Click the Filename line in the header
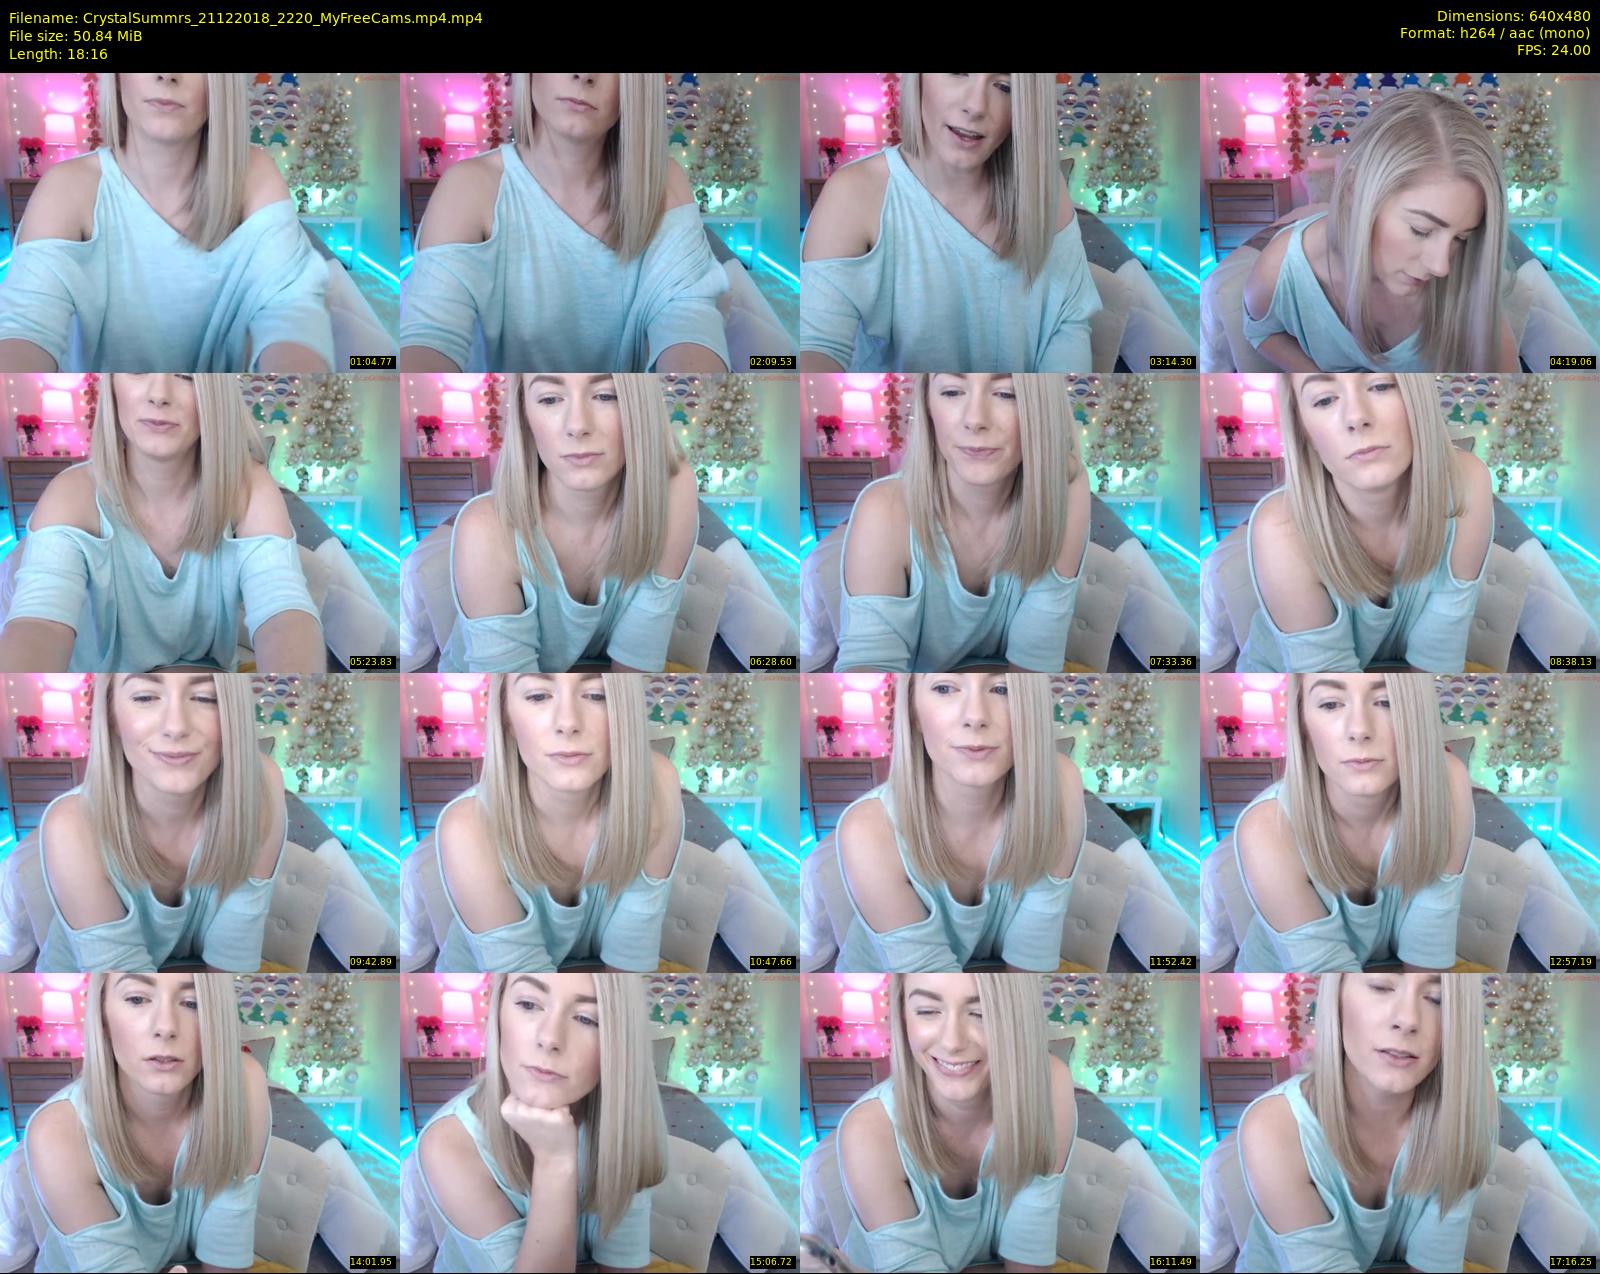Viewport: 1600px width, 1274px height. tap(246, 18)
